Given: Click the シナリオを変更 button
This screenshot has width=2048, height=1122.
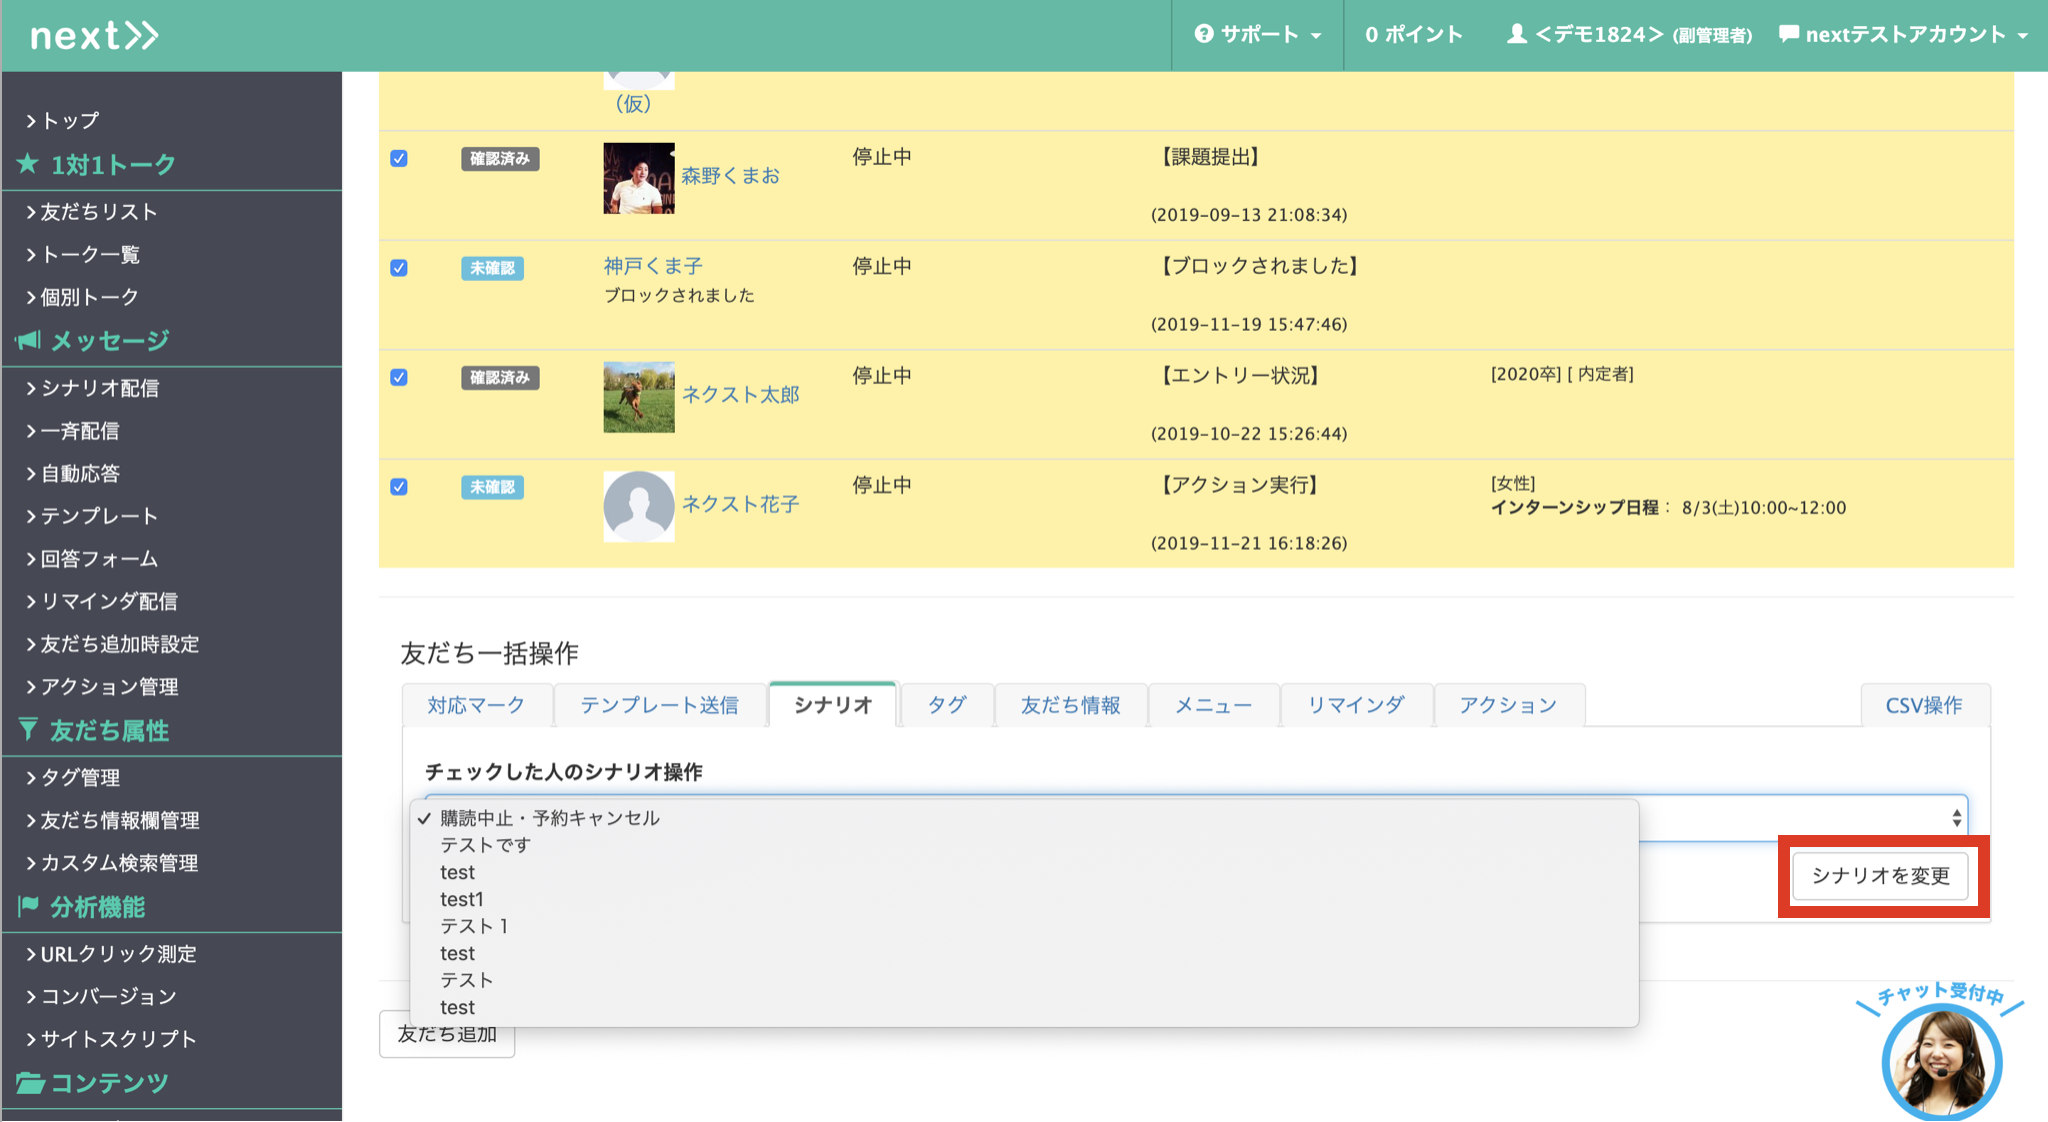Looking at the screenshot, I should tap(1880, 876).
